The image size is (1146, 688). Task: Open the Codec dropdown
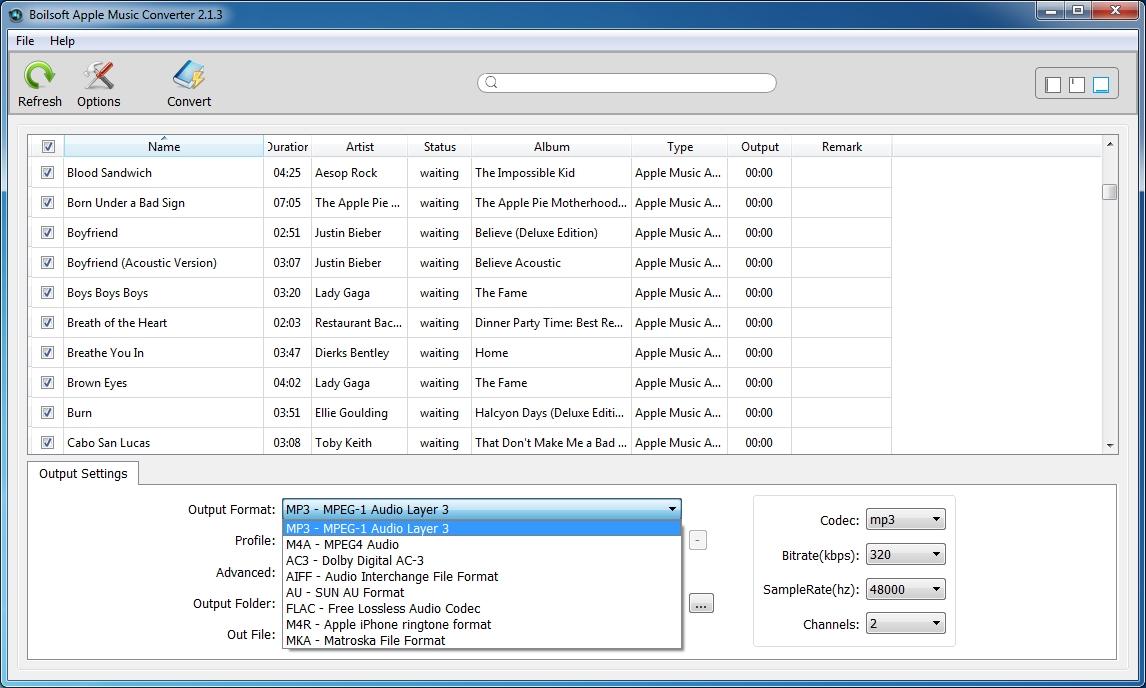906,519
